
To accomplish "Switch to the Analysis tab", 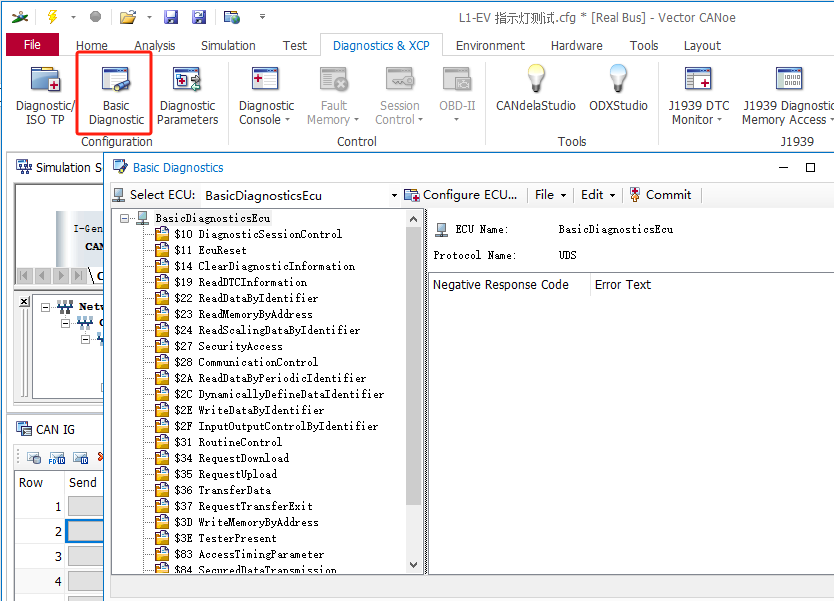I will click(x=154, y=46).
